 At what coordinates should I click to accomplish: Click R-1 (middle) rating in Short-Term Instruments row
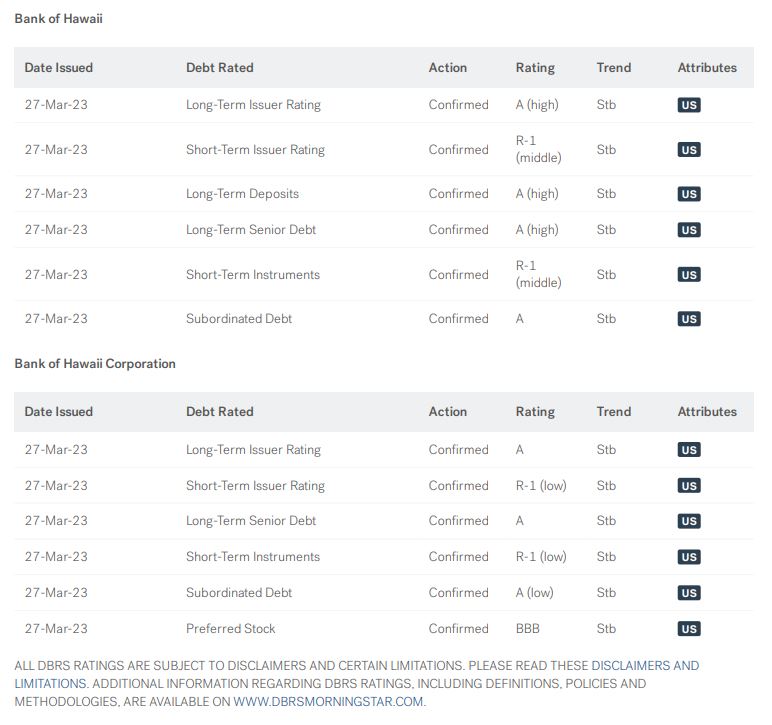[x=538, y=275]
